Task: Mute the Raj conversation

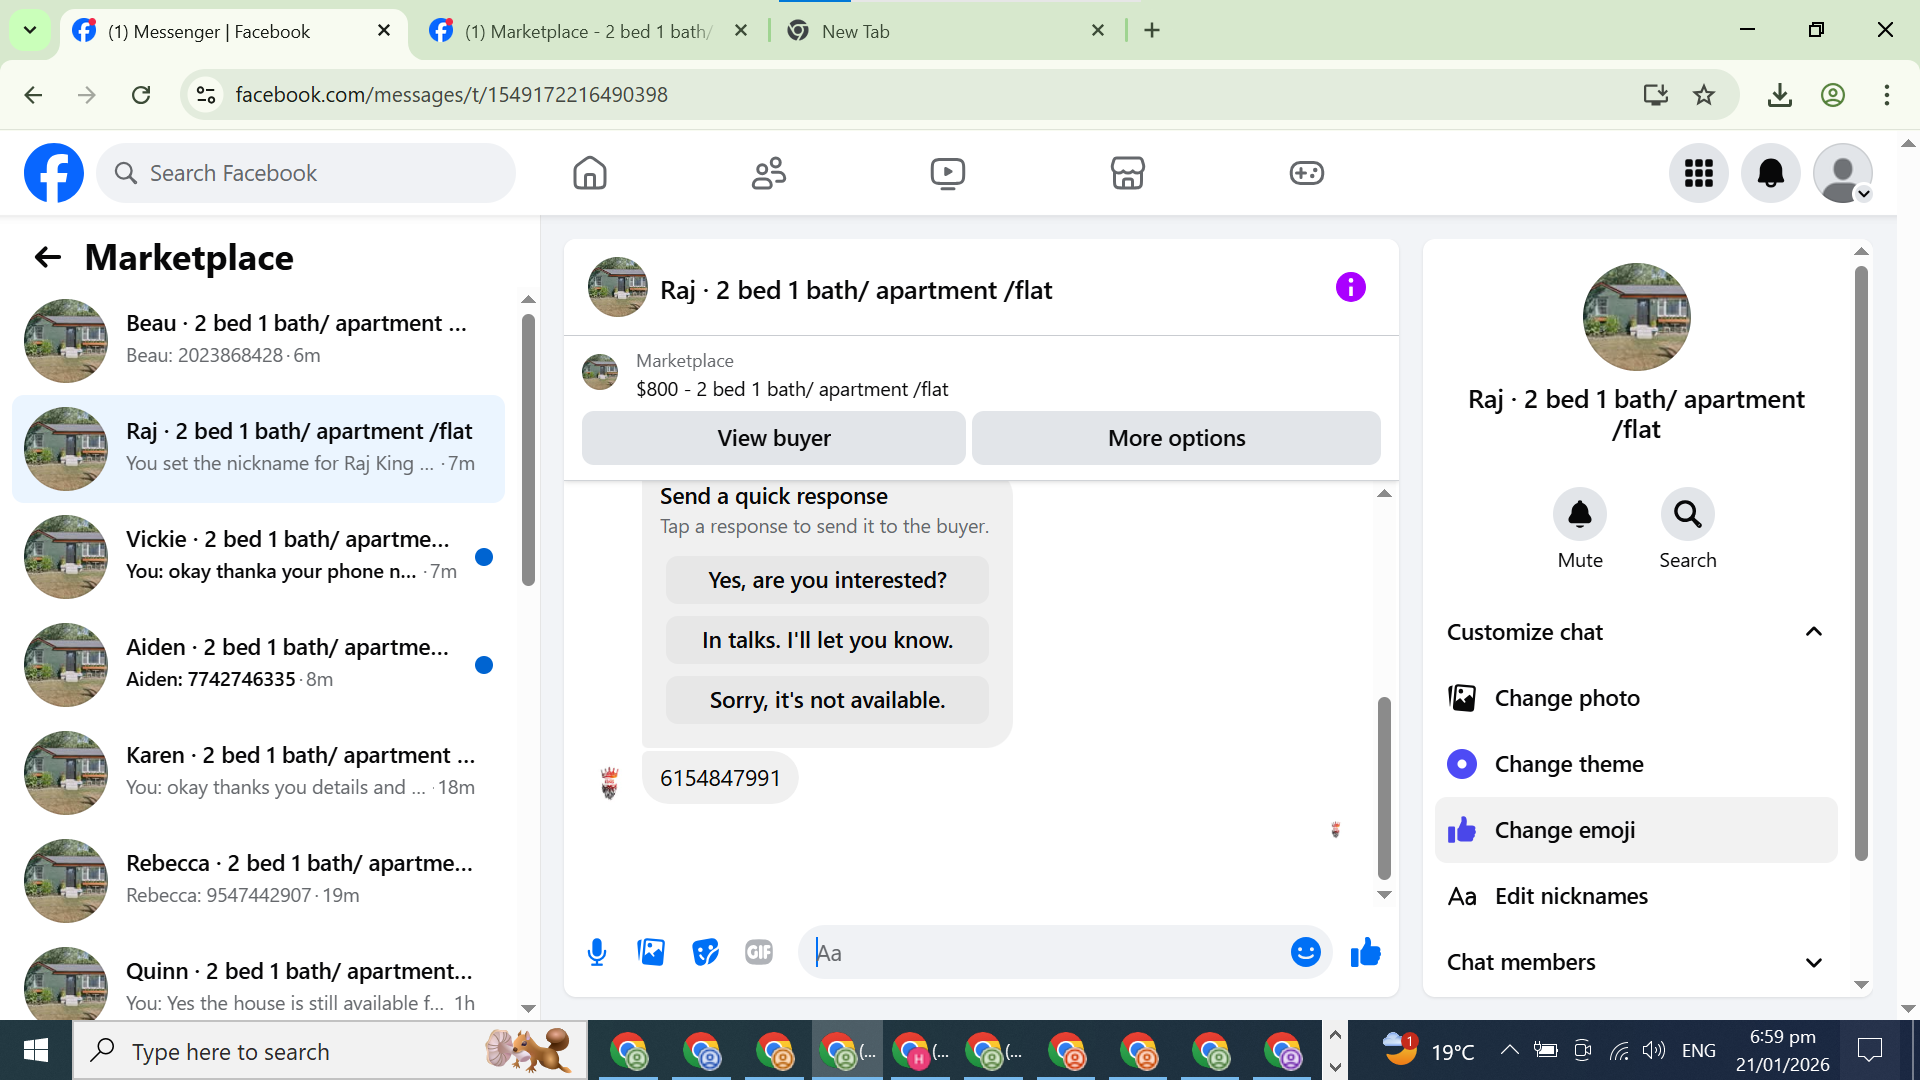Action: 1579,515
